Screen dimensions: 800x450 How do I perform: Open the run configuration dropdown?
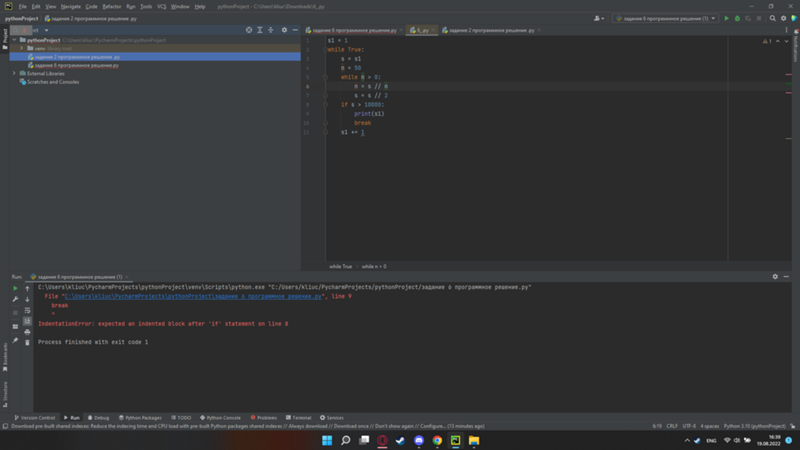click(664, 18)
